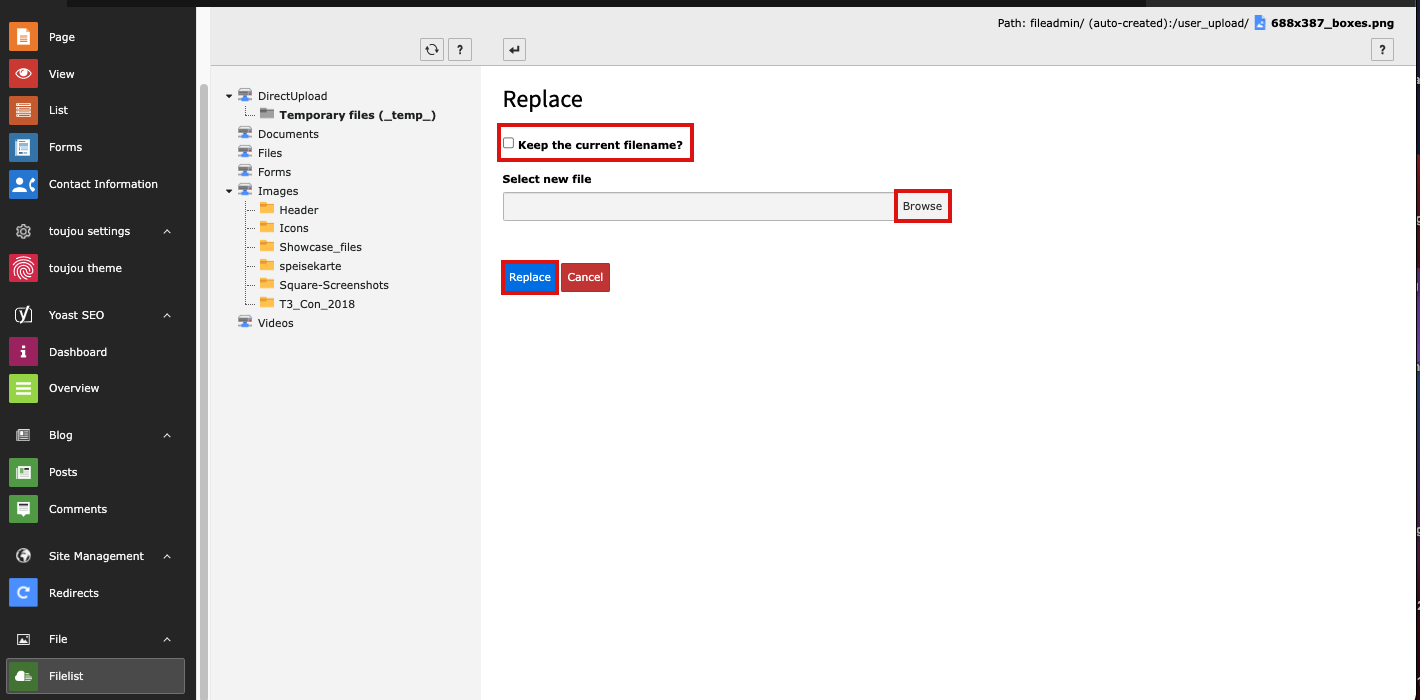
Task: Enable Keep the current filename checkbox
Action: 509,143
